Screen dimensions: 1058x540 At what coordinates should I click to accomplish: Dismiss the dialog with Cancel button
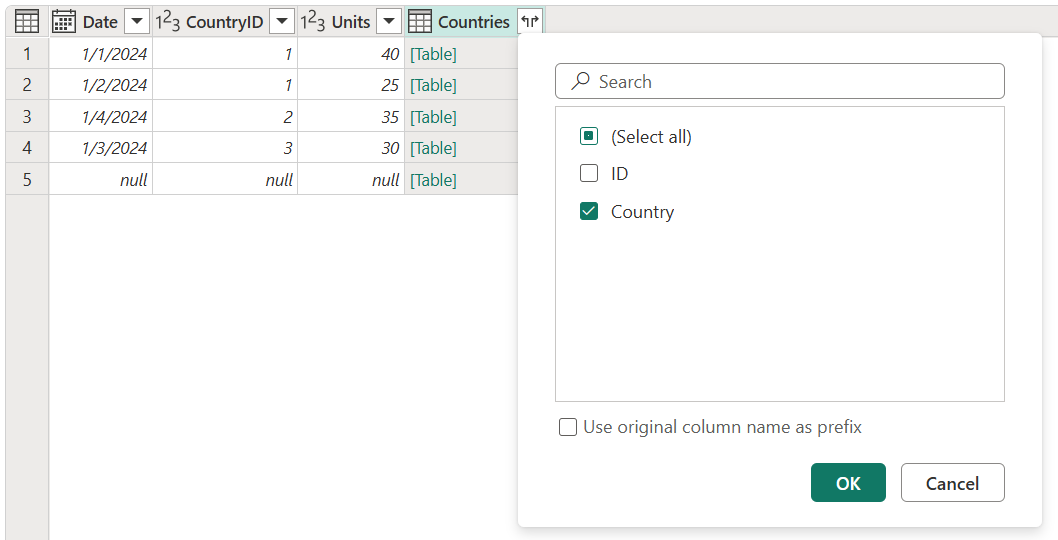952,483
